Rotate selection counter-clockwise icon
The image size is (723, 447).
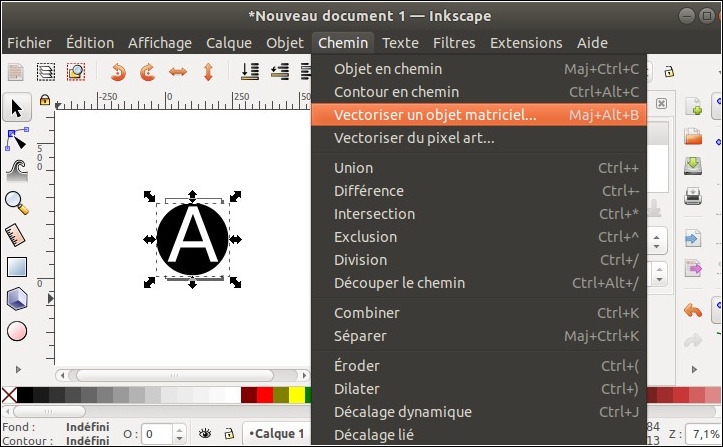[x=118, y=72]
